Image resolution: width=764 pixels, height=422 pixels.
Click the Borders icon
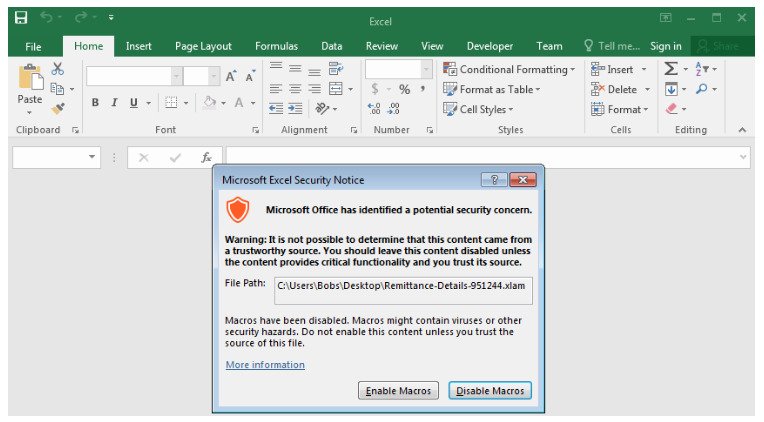click(171, 103)
